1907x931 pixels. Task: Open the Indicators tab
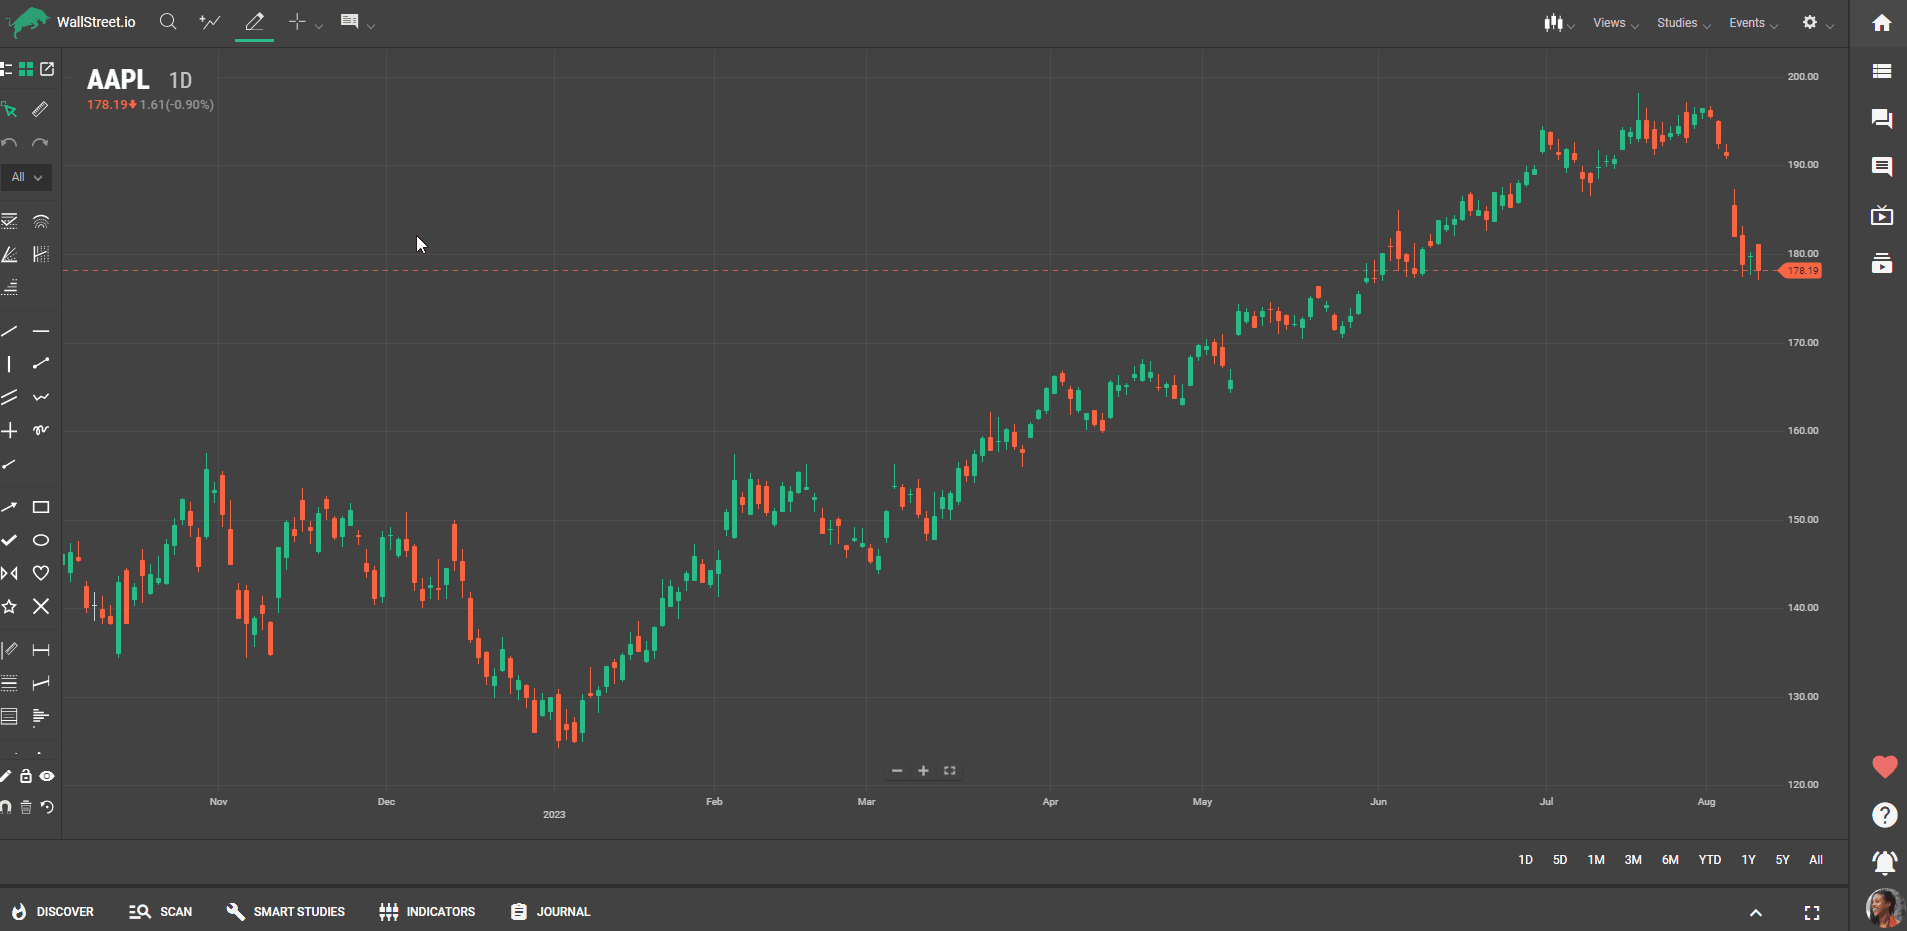[x=427, y=911]
